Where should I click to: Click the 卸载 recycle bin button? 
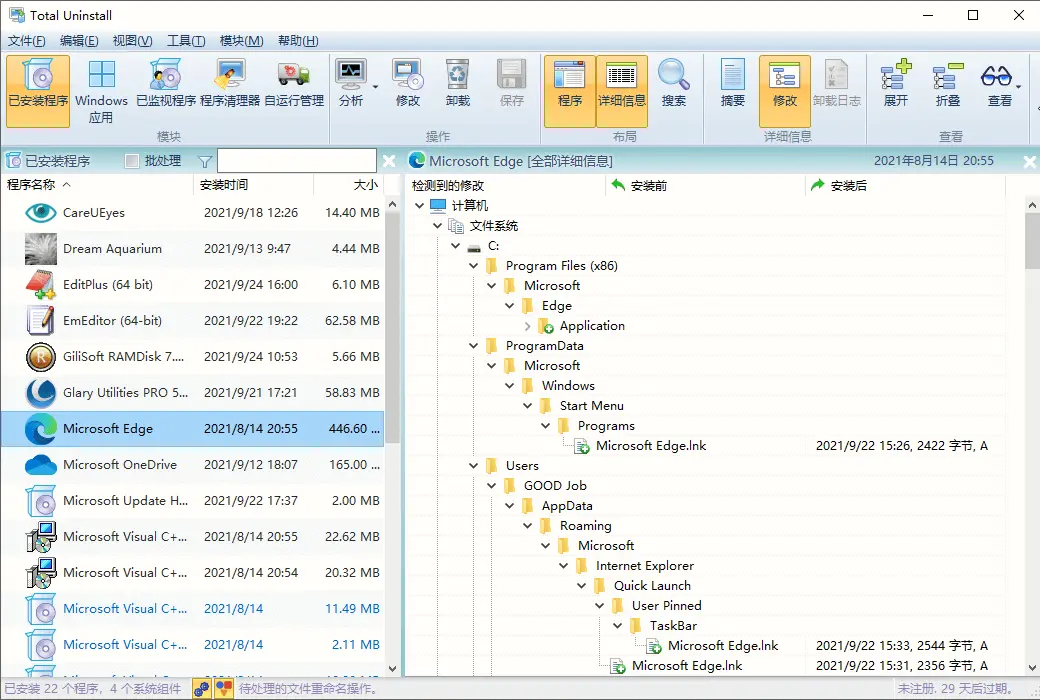(458, 84)
